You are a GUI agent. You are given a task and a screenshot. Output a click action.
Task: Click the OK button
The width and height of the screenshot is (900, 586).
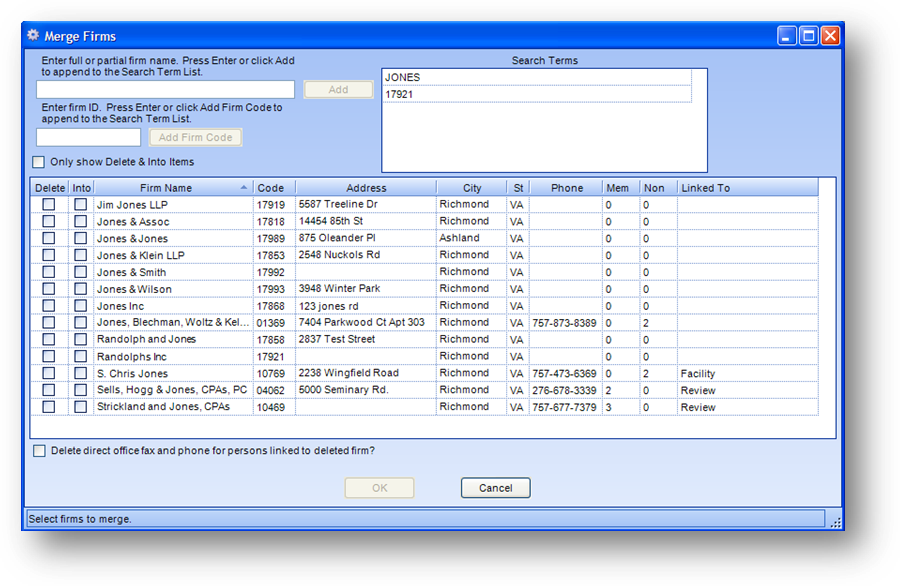[x=379, y=488]
